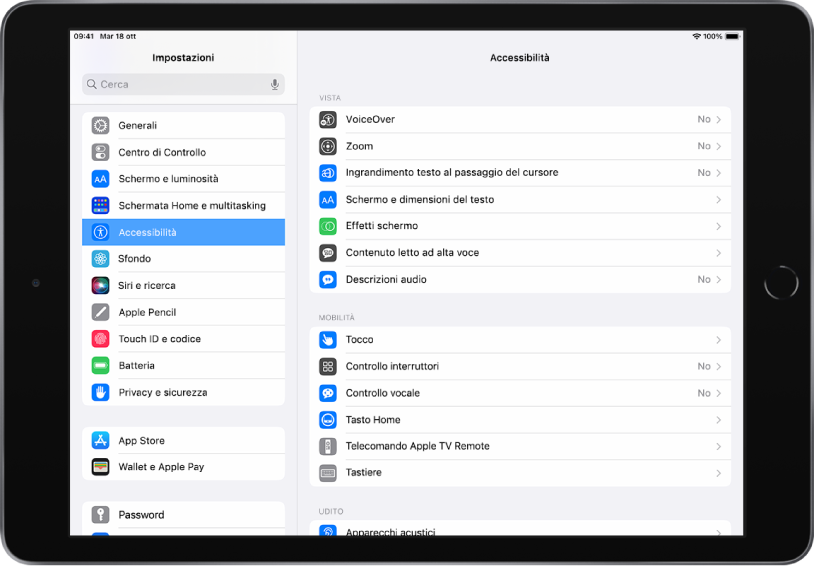Tap the Contenuto letto ad alta voce icon

pyautogui.click(x=328, y=253)
